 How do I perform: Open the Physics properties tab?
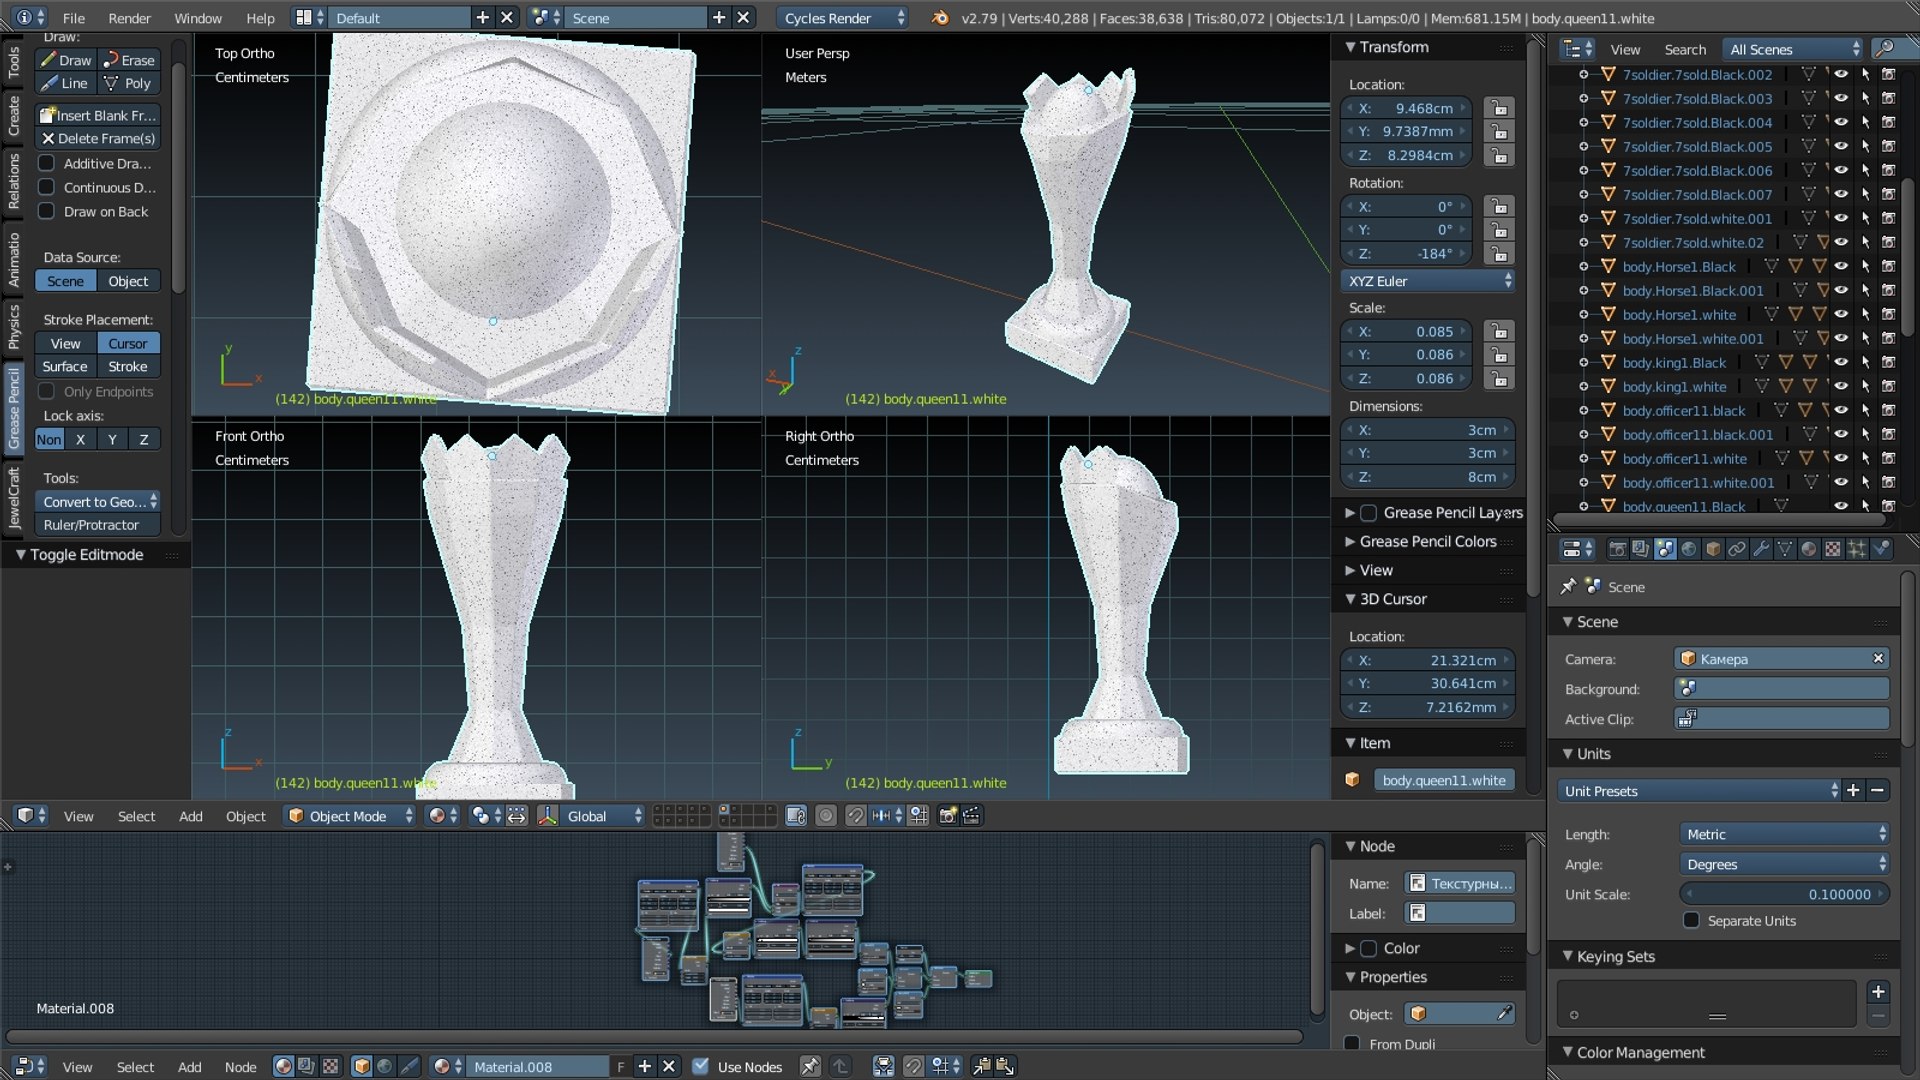pos(1881,549)
